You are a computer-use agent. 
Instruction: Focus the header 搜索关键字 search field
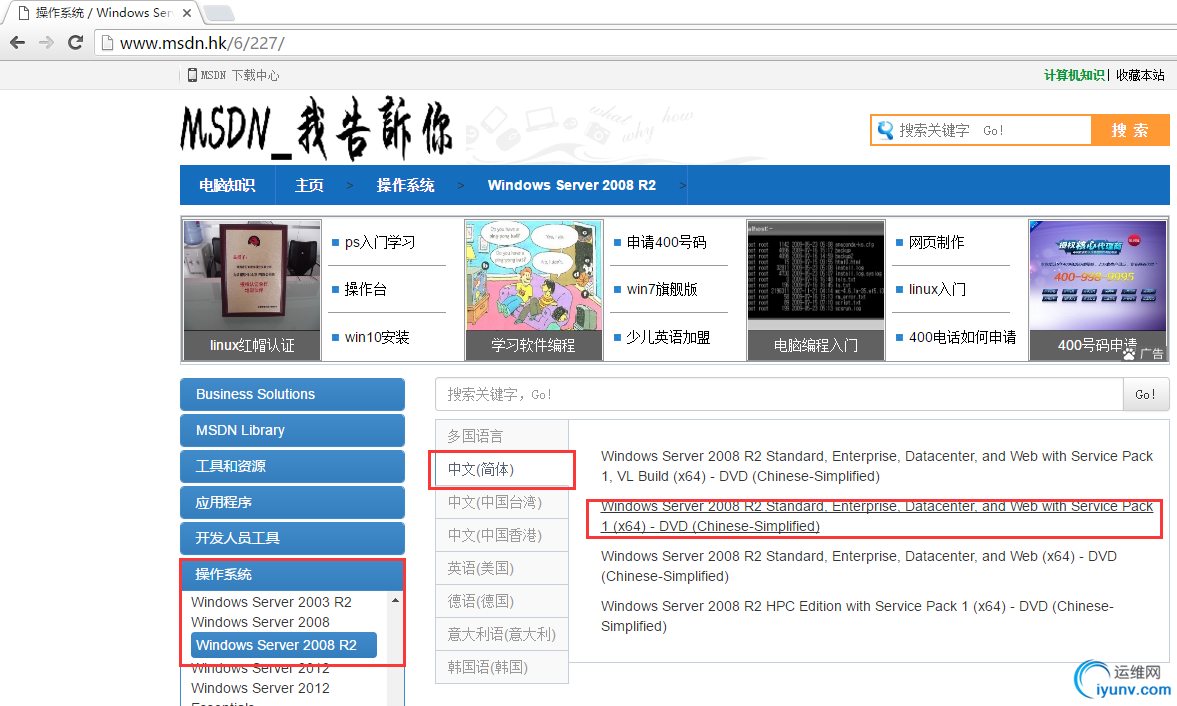pos(981,130)
